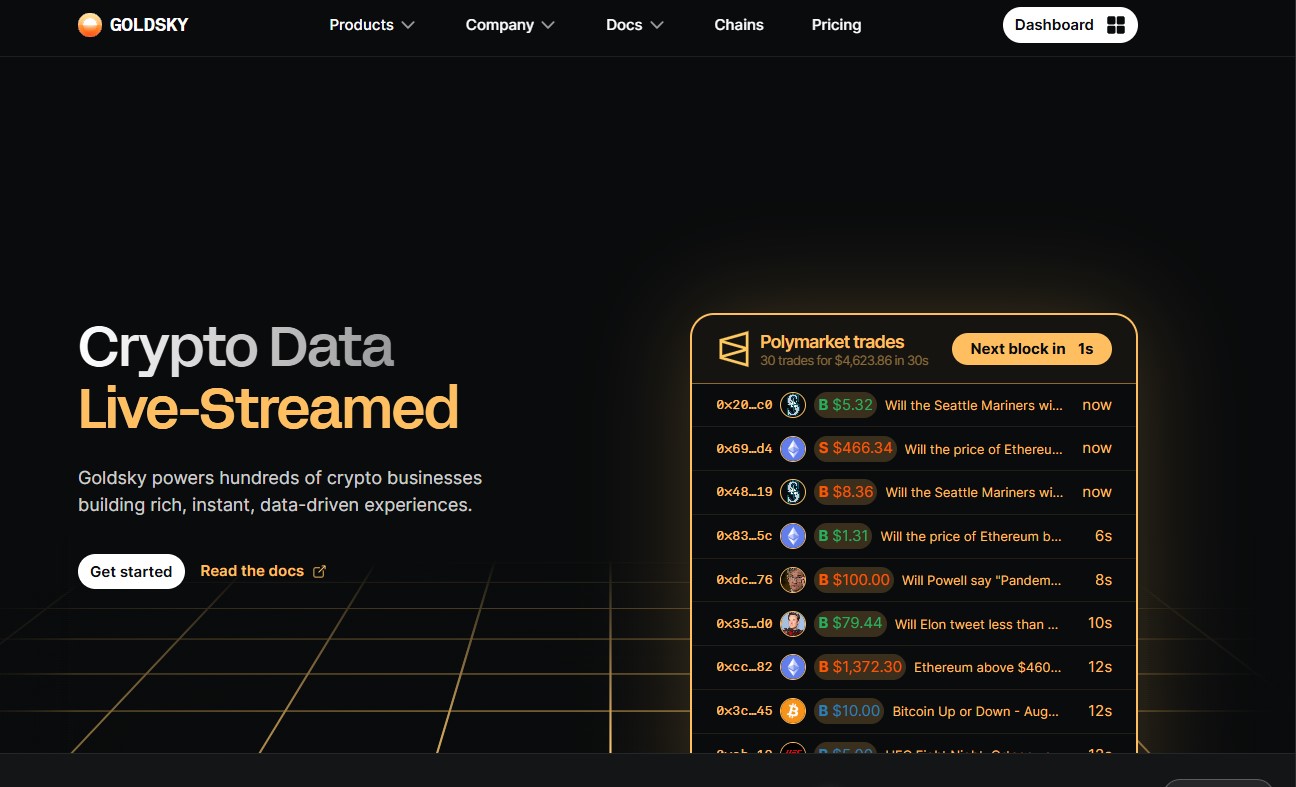Viewport: 1296px width, 787px height.
Task: Click address 0x69…d4
Action: click(744, 449)
